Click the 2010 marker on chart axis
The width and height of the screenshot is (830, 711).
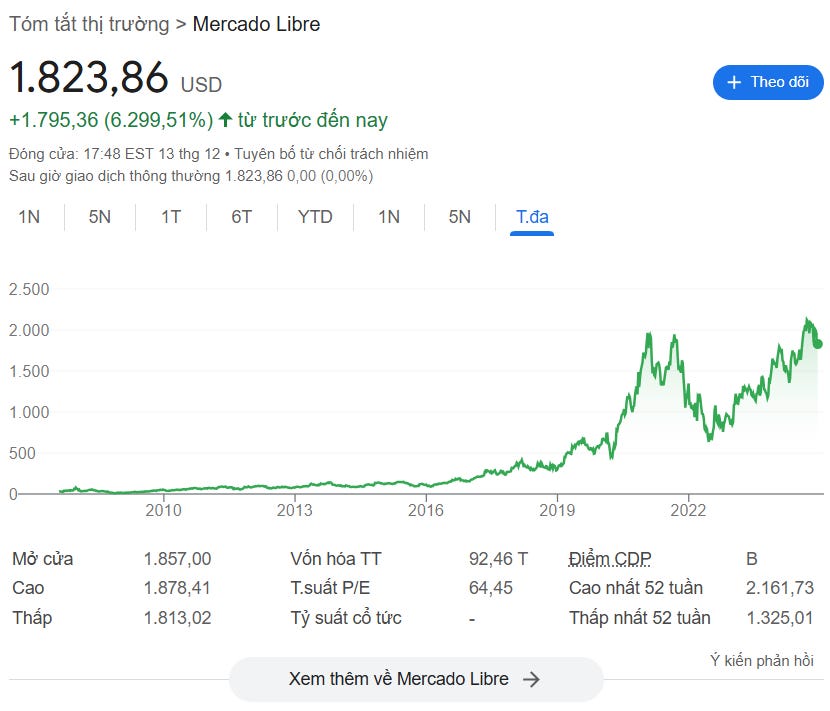(163, 511)
